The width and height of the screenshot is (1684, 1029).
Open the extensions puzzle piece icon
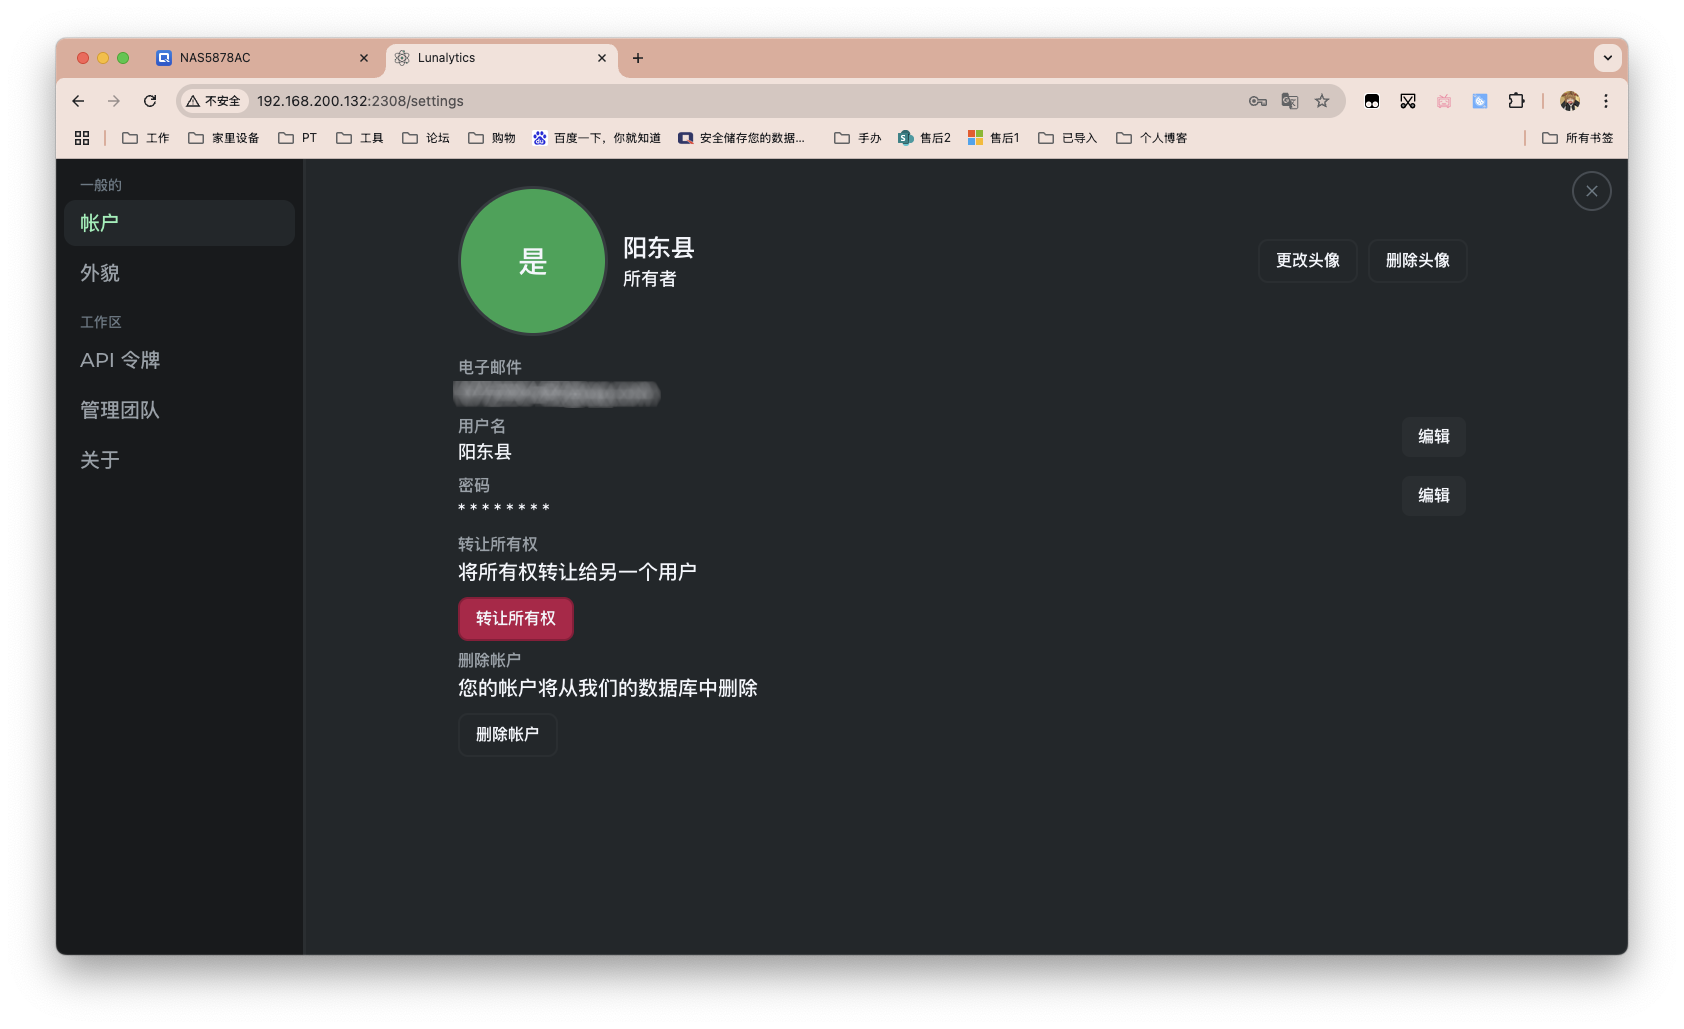(1516, 101)
